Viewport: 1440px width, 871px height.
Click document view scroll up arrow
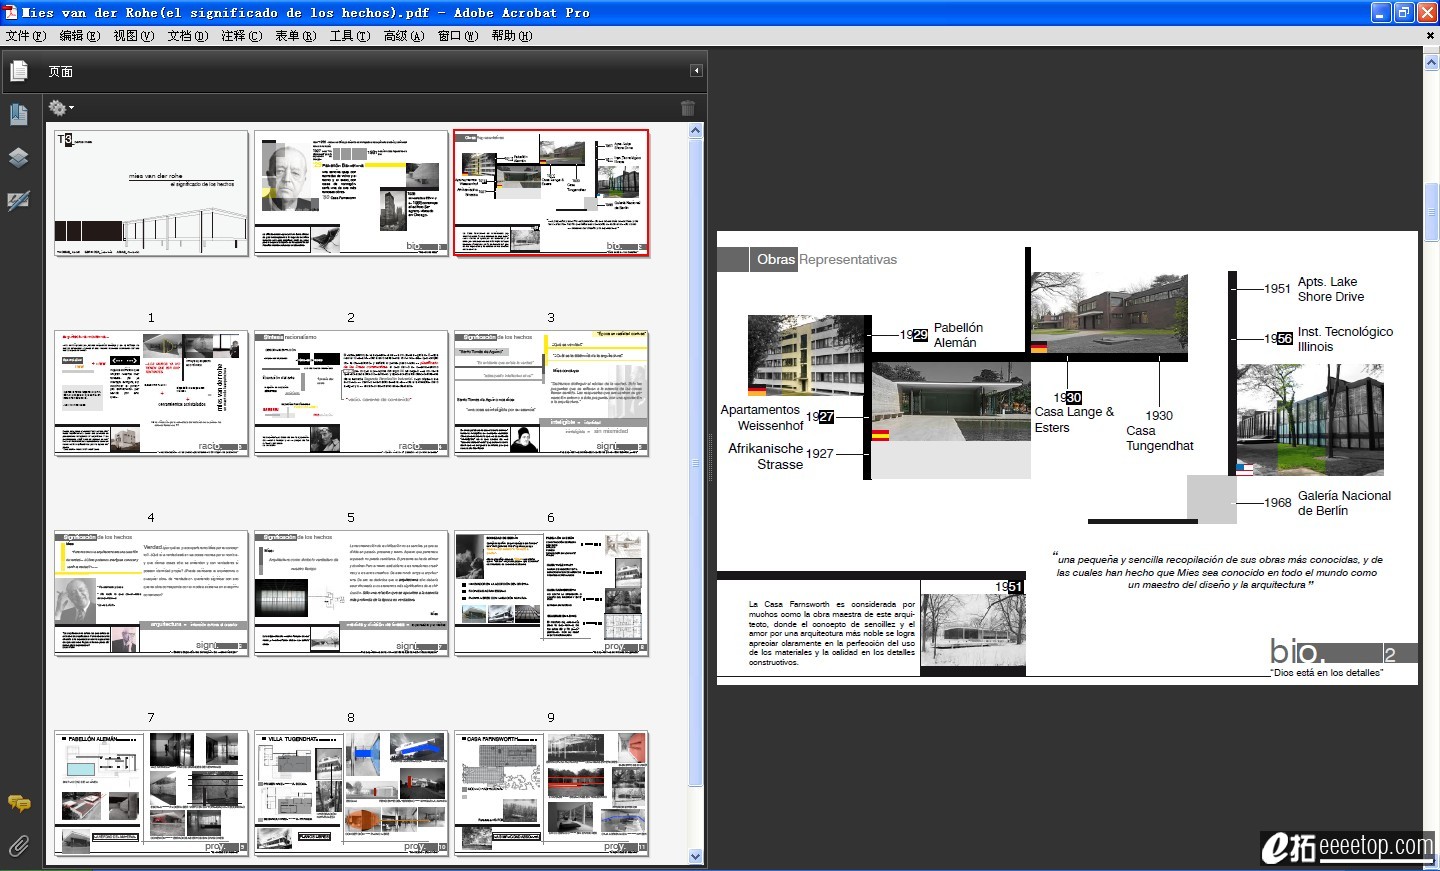1431,63
